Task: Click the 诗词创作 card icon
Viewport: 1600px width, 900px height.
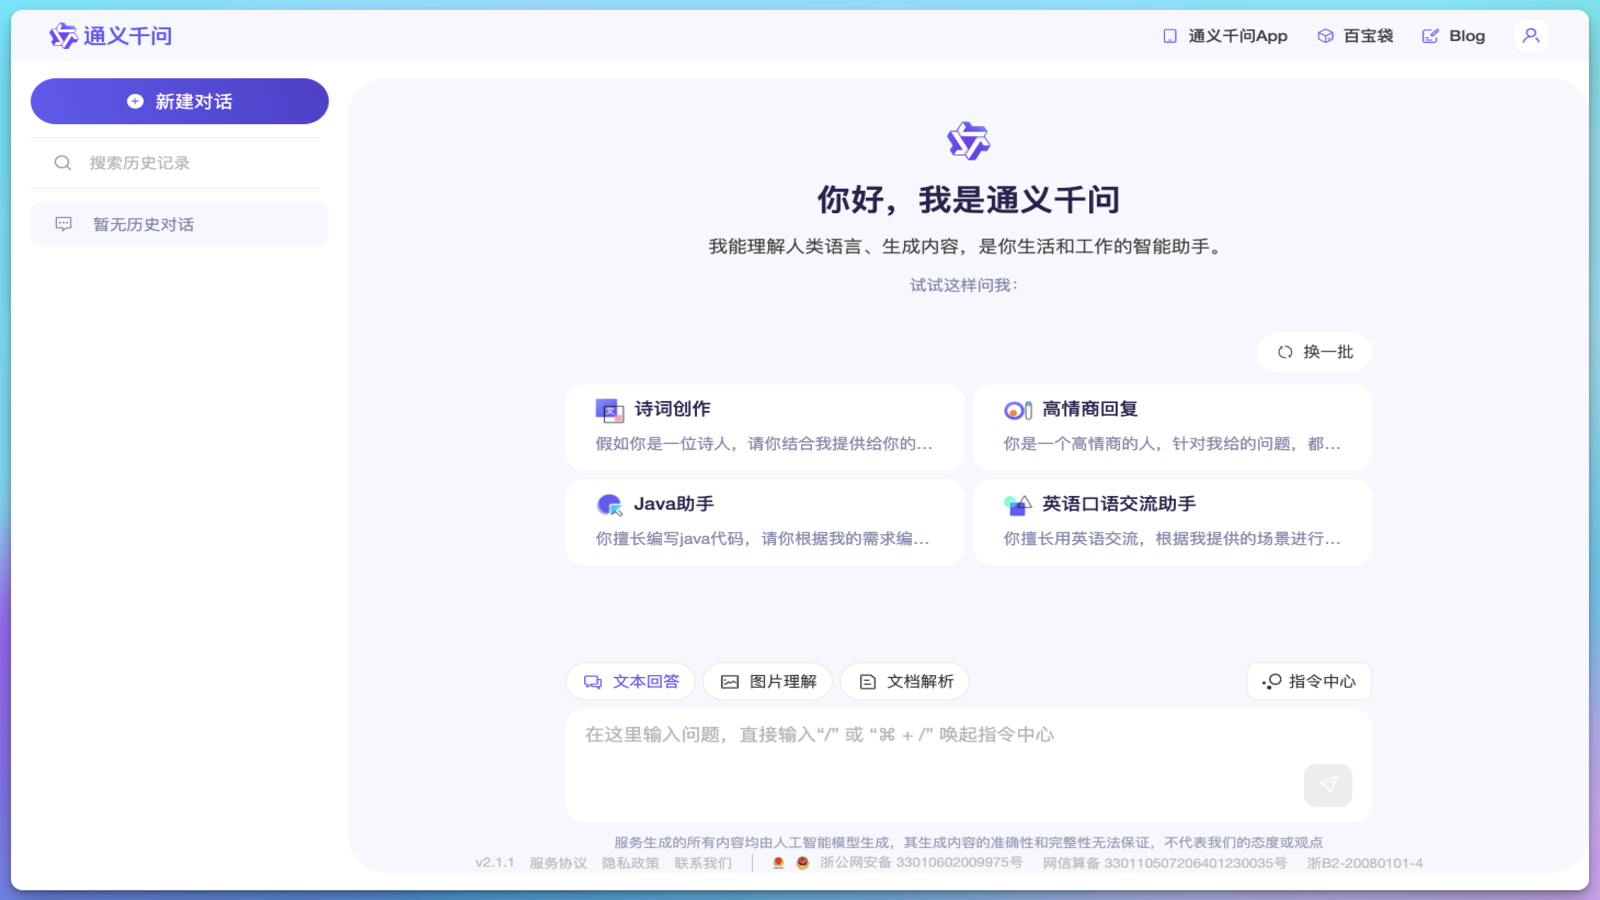Action: click(607, 409)
